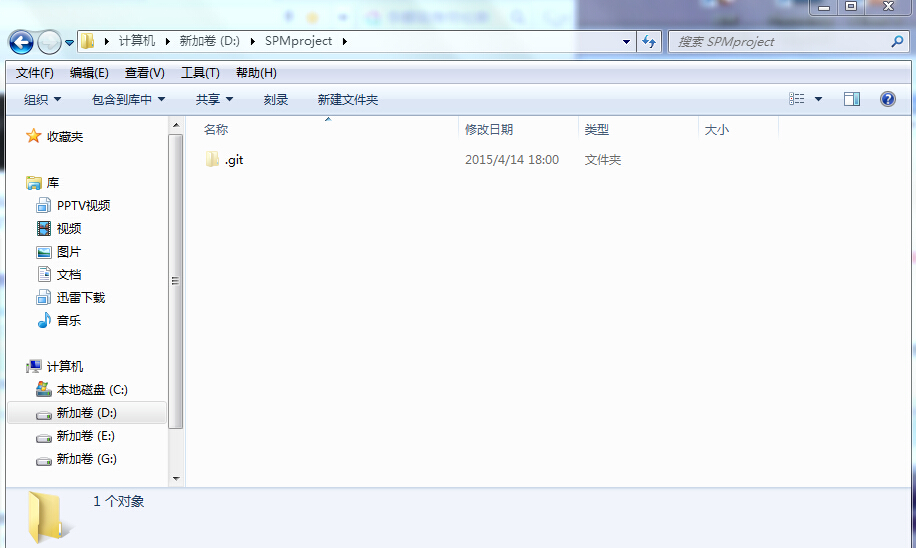This screenshot has width=916, height=548.
Task: Select 收藏夹 in the navigation pane
Action: pyautogui.click(x=65, y=137)
